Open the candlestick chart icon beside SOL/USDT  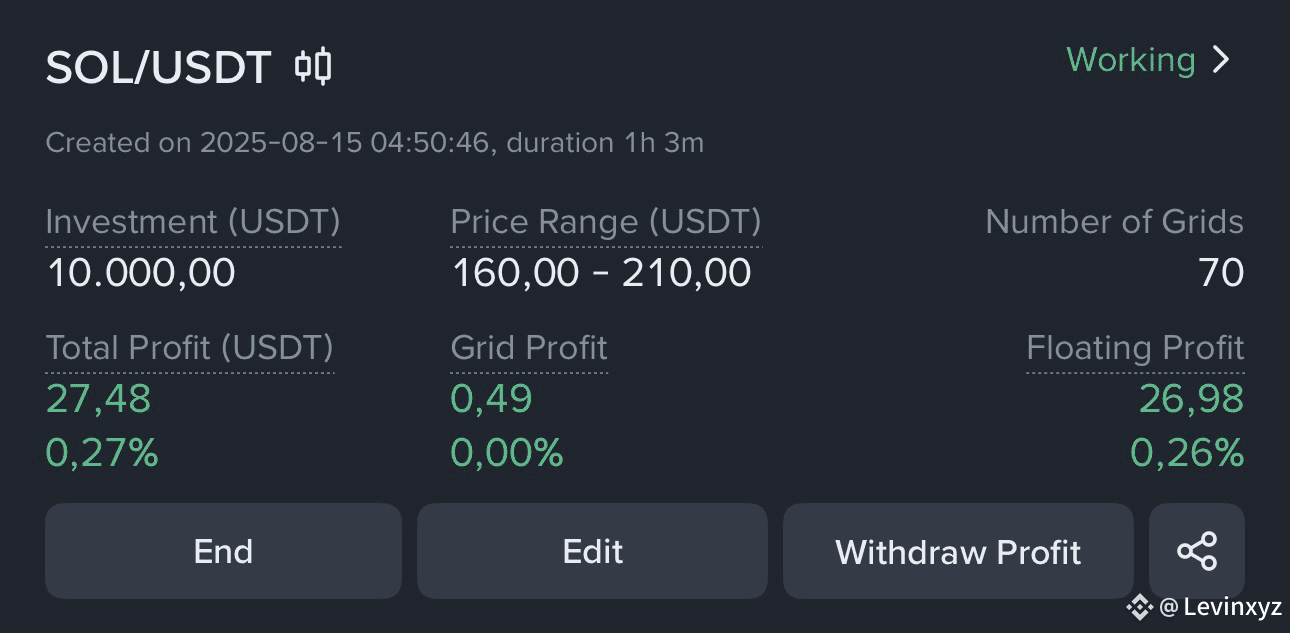tap(313, 67)
